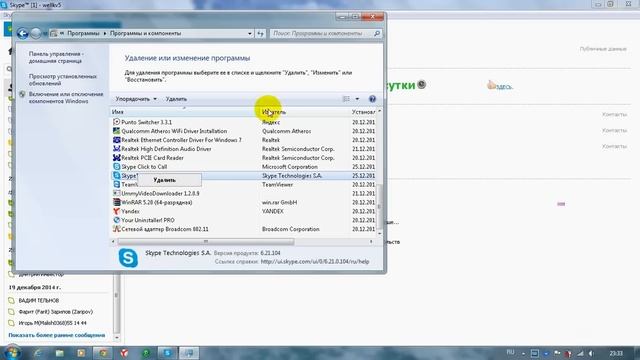Select the Broadcom Corporation publisher cell
The height and width of the screenshot is (360, 640).
(x=291, y=229)
